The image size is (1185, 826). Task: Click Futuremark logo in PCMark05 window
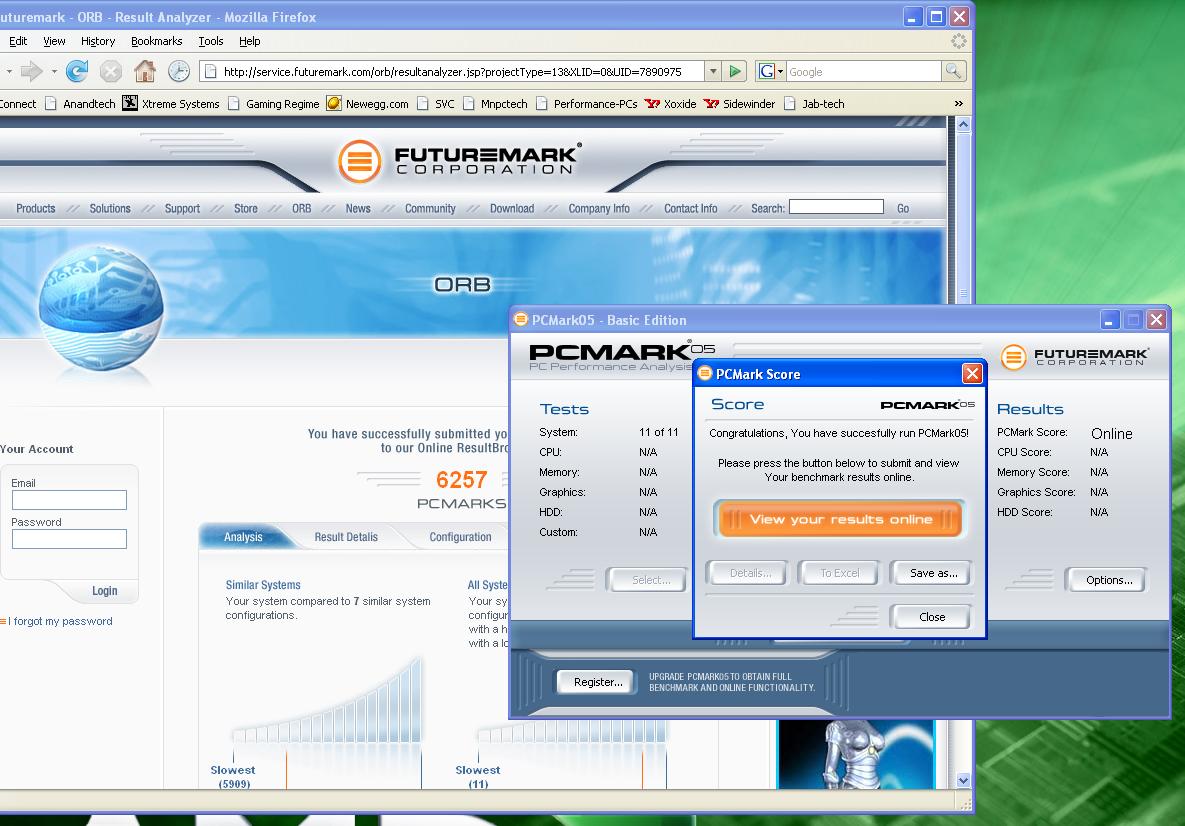pos(1075,357)
